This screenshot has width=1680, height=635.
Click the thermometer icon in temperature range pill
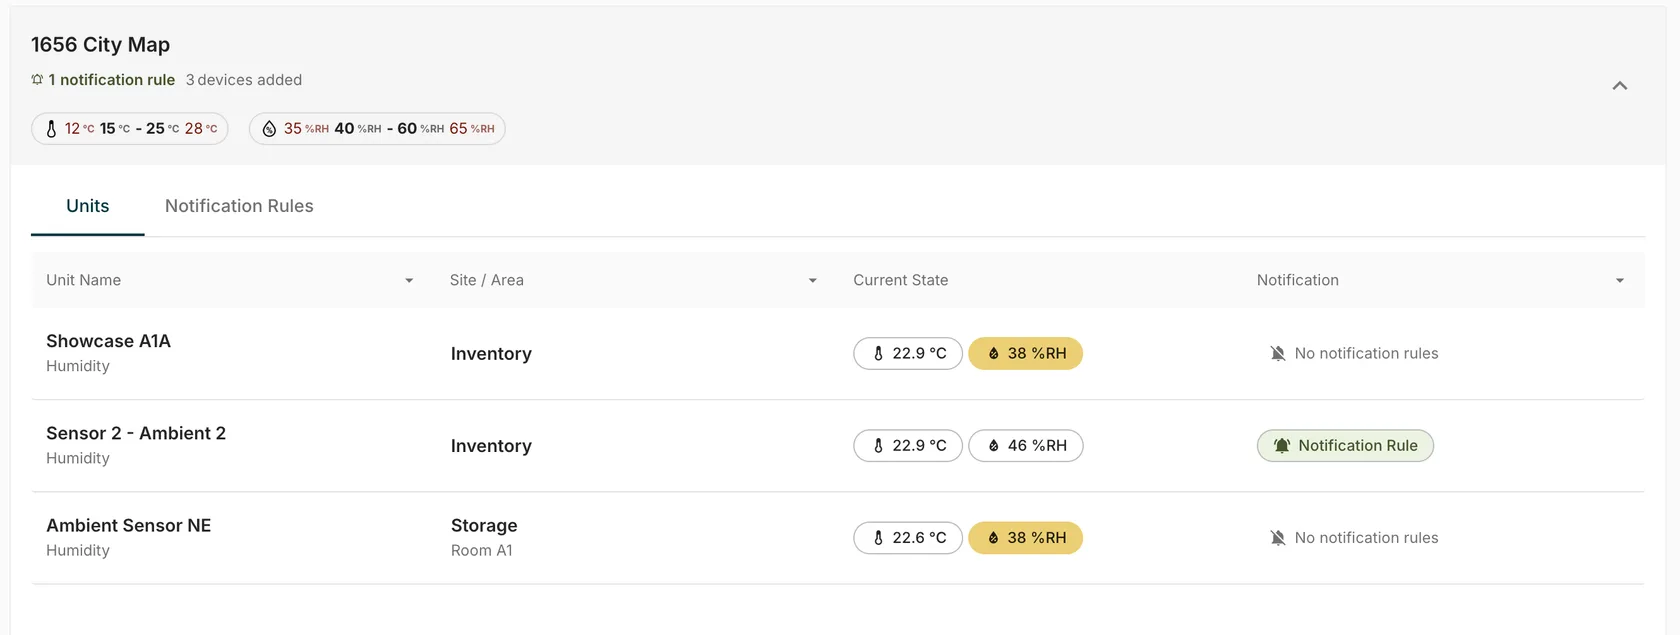[51, 129]
